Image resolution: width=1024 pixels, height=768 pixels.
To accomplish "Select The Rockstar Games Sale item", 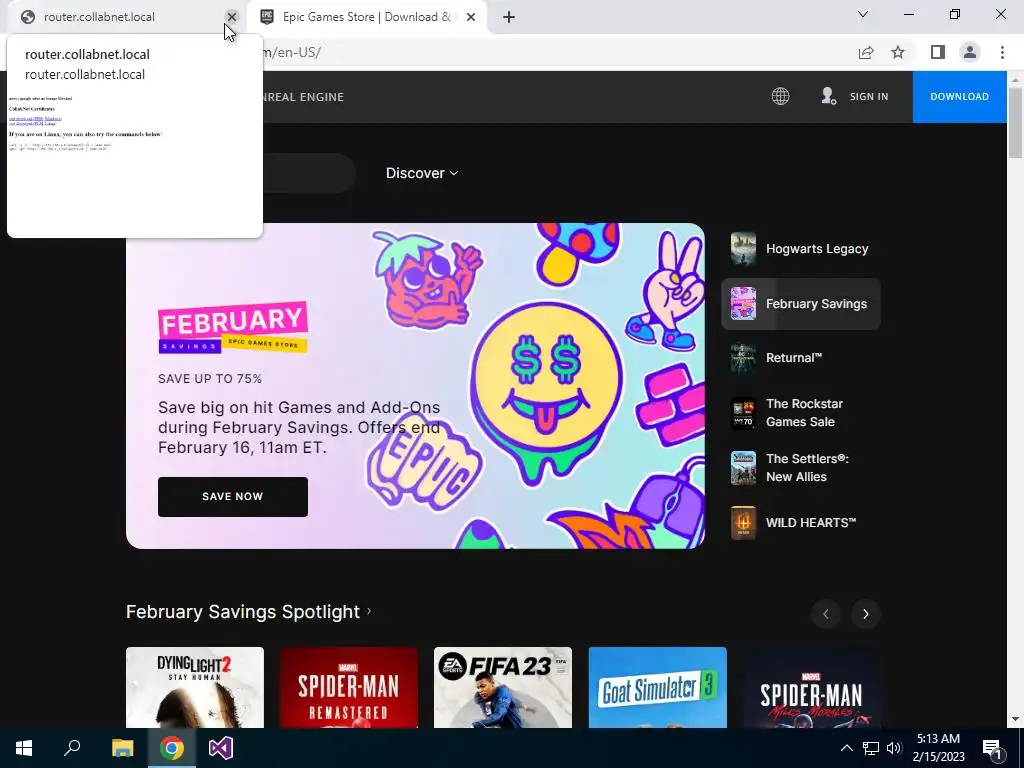I will pos(801,413).
